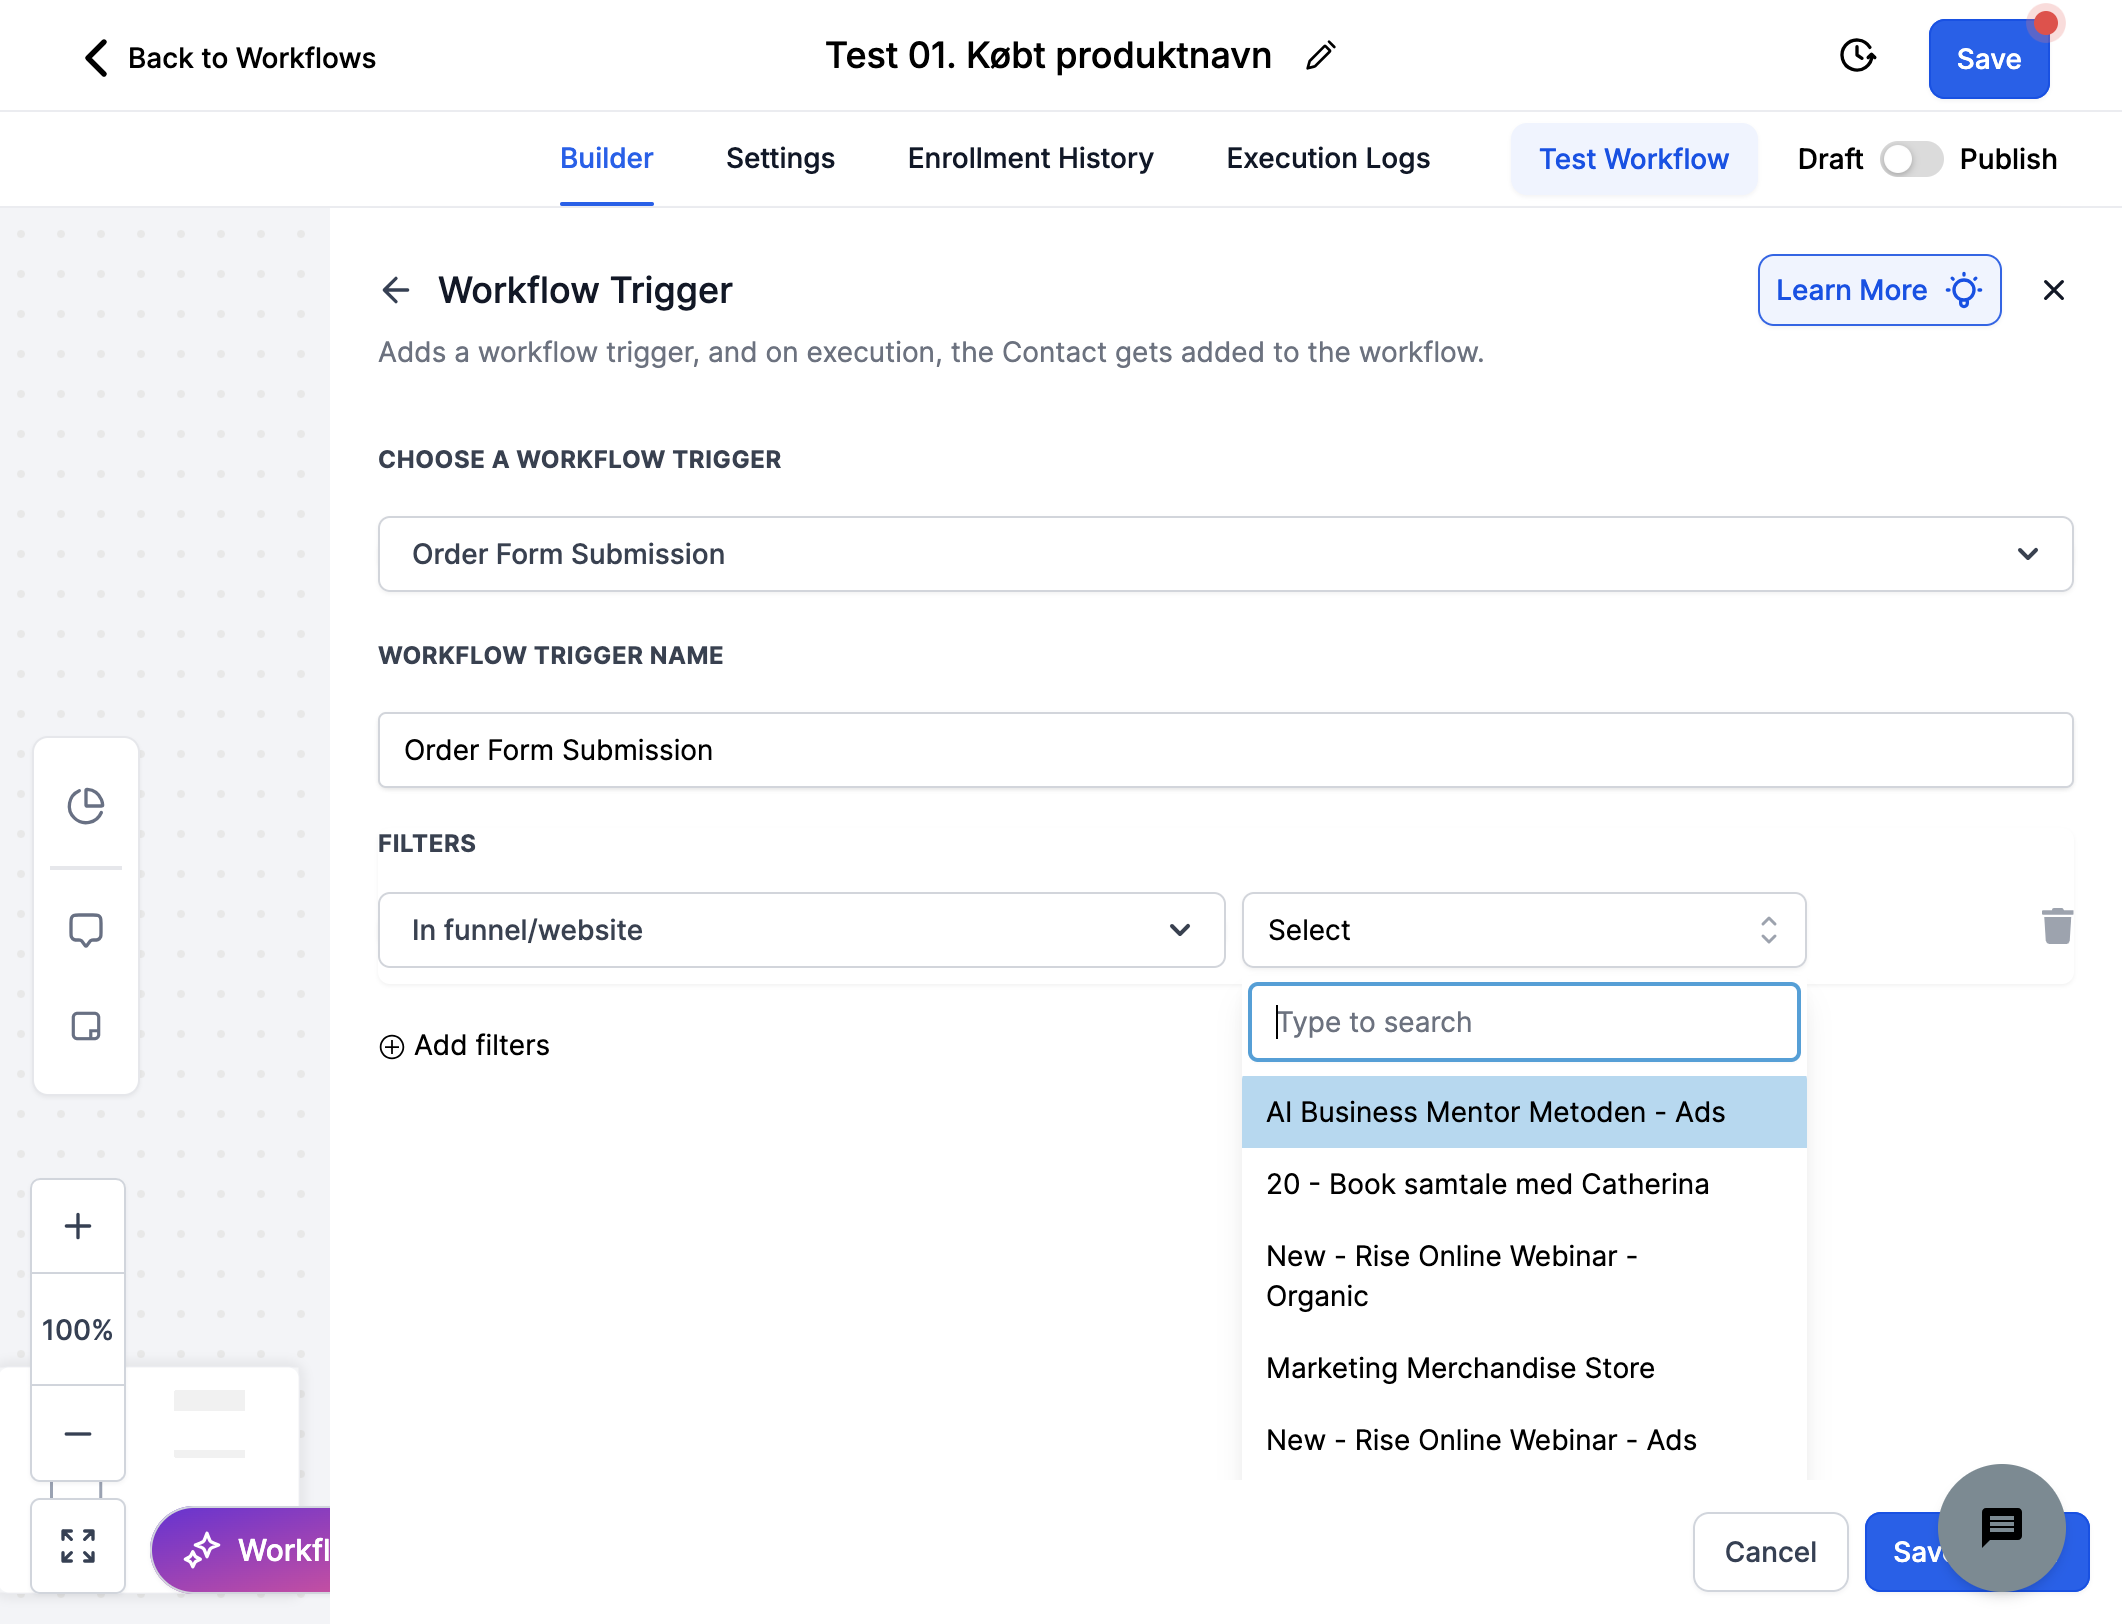Switch to the Settings tab
The height and width of the screenshot is (1624, 2122).
[780, 159]
